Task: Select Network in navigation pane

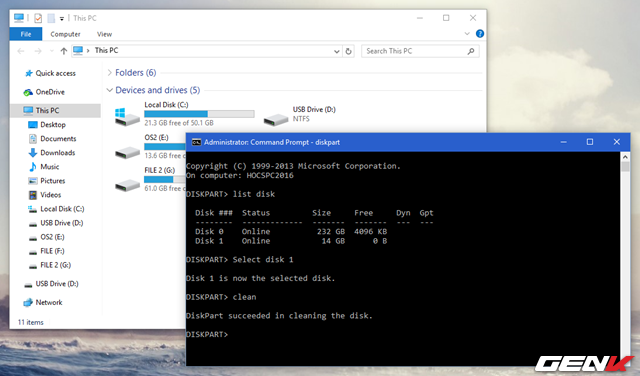Action: 49,302
